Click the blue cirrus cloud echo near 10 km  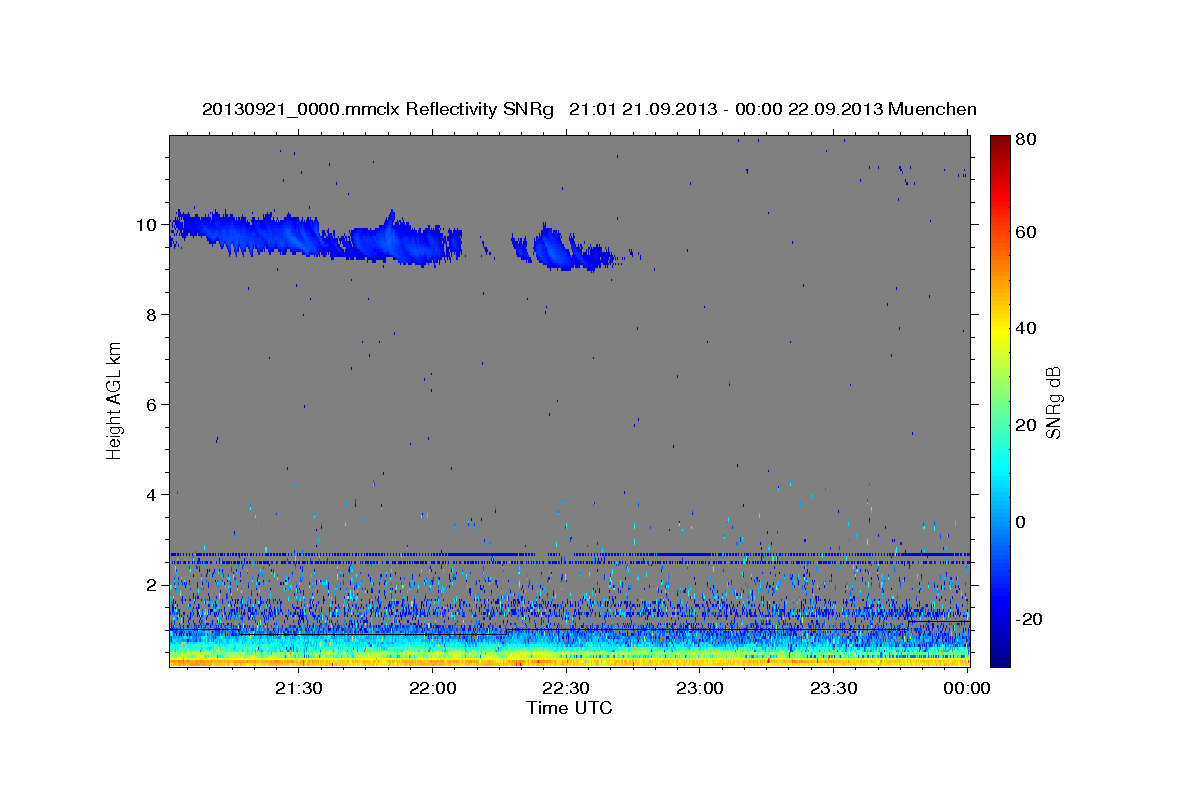315,236
